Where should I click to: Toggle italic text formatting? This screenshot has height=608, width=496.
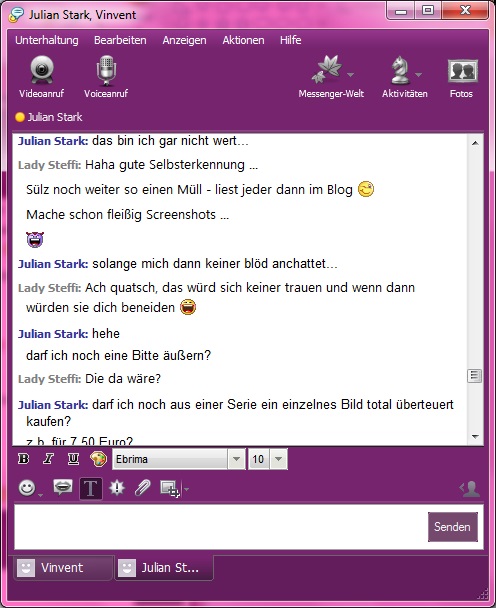coord(48,459)
